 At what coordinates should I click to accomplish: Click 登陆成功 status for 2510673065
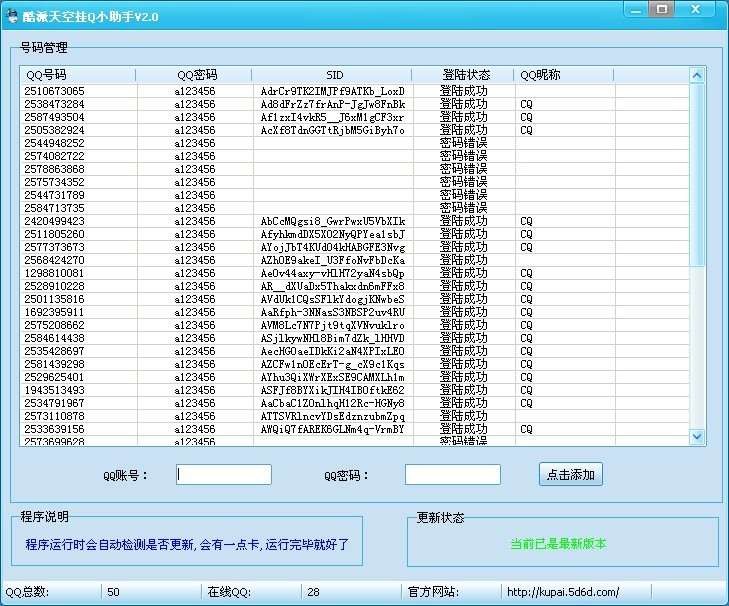pyautogui.click(x=464, y=91)
